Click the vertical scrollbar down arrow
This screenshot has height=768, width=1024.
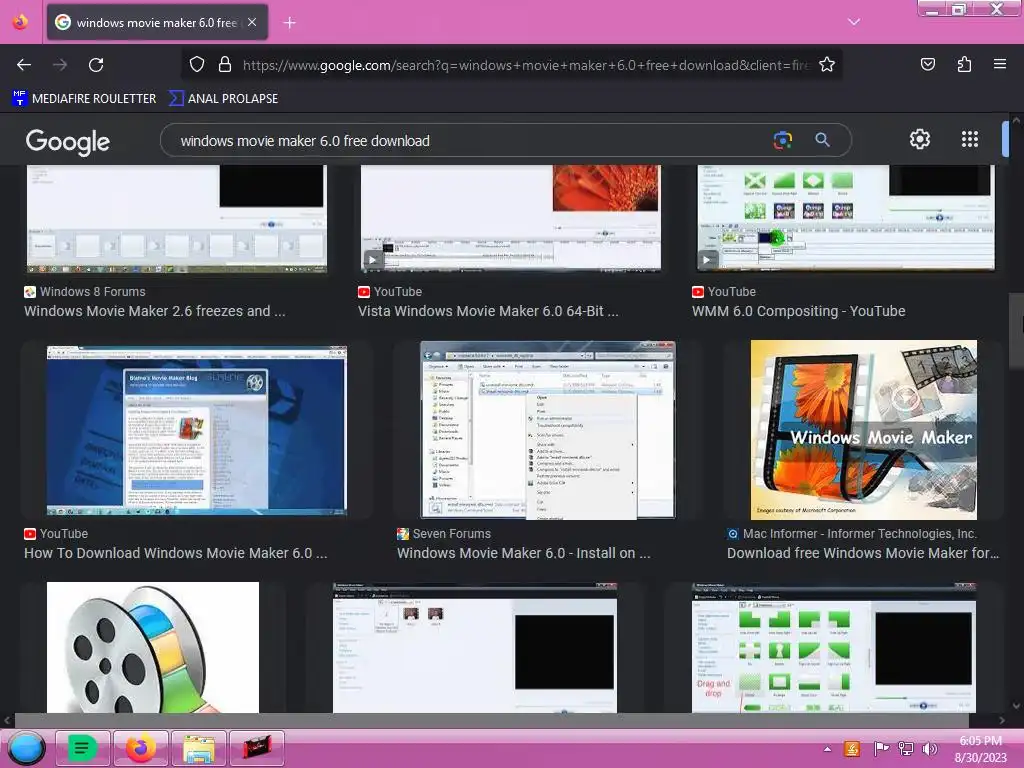[1016, 706]
